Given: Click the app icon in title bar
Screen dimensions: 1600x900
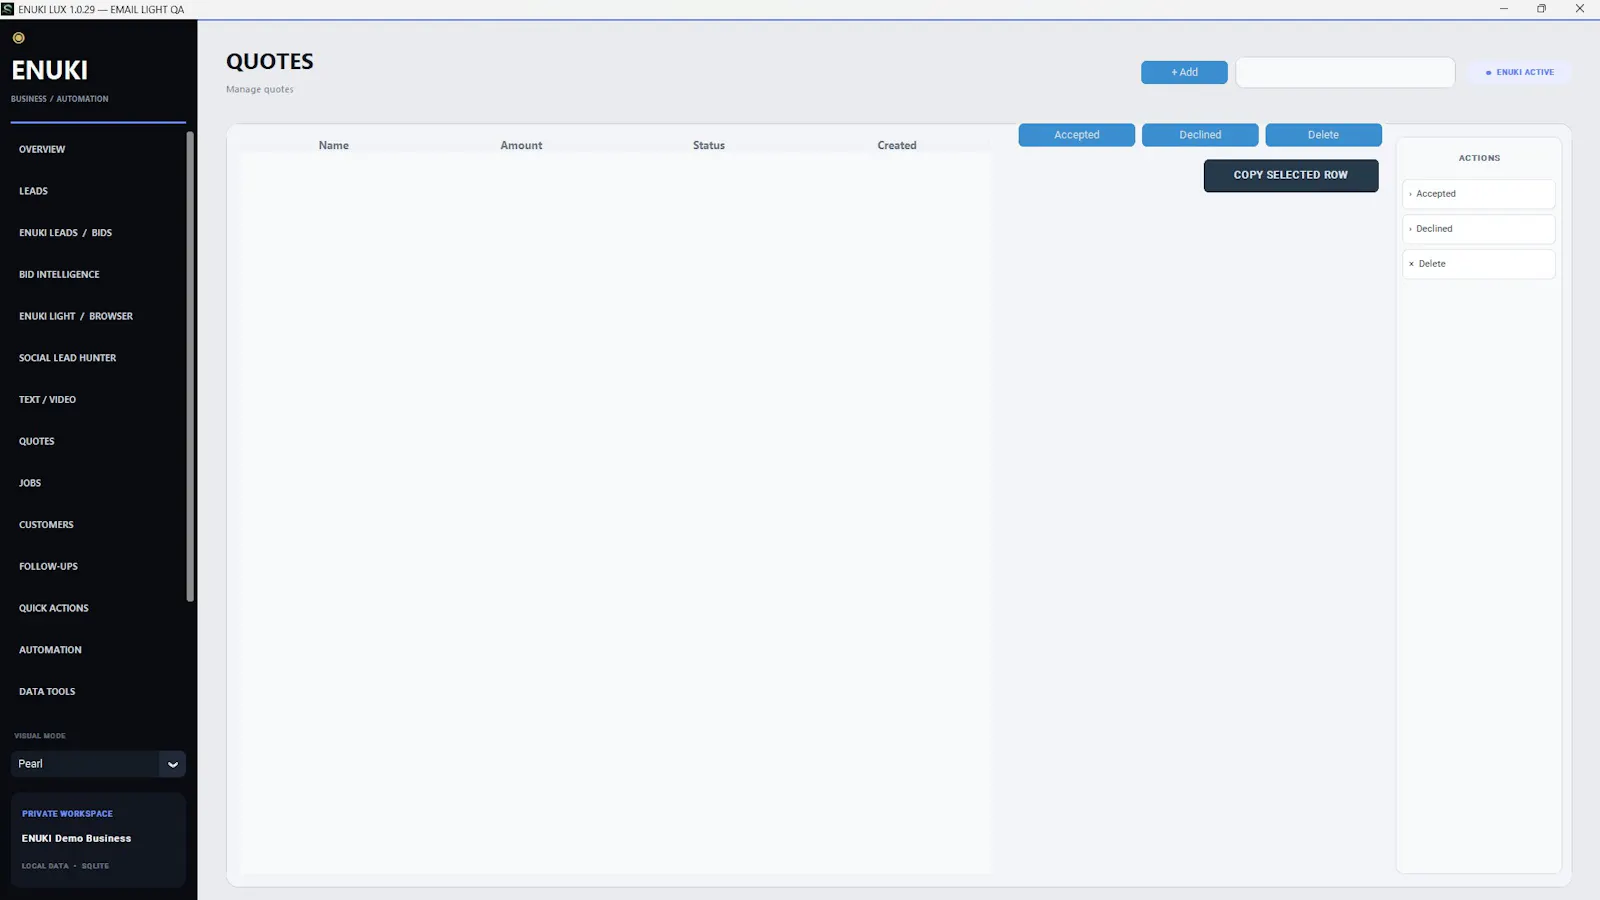Looking at the screenshot, I should point(8,9).
